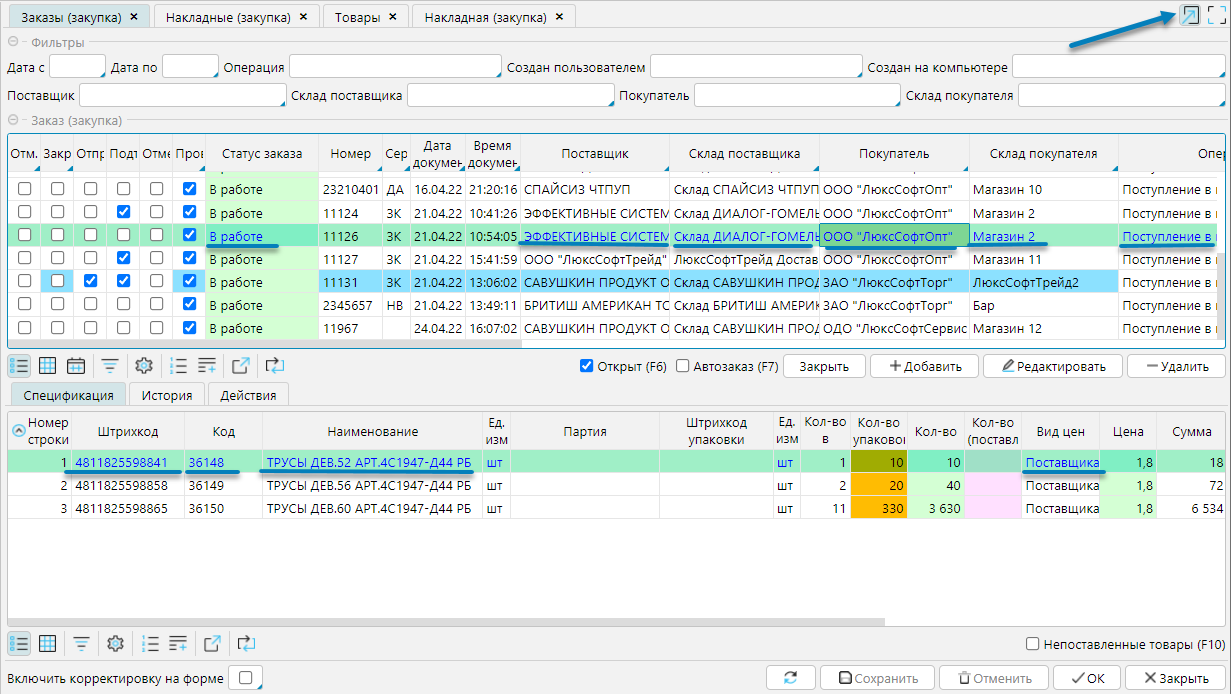This screenshot has height=694, width=1231.
Task: Click the Поставщик filter input field
Action: click(182, 96)
